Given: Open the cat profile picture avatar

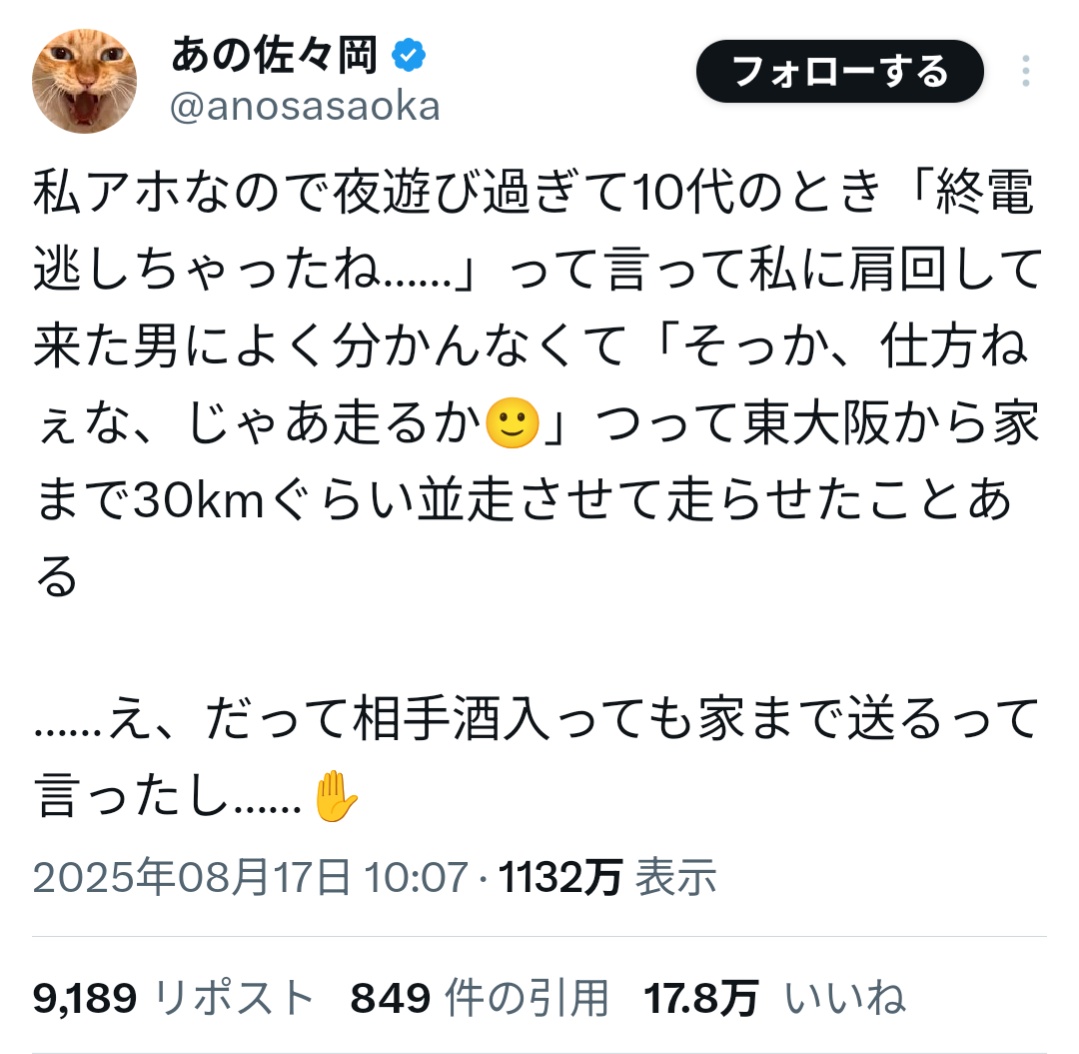Looking at the screenshot, I should (x=85, y=81).
